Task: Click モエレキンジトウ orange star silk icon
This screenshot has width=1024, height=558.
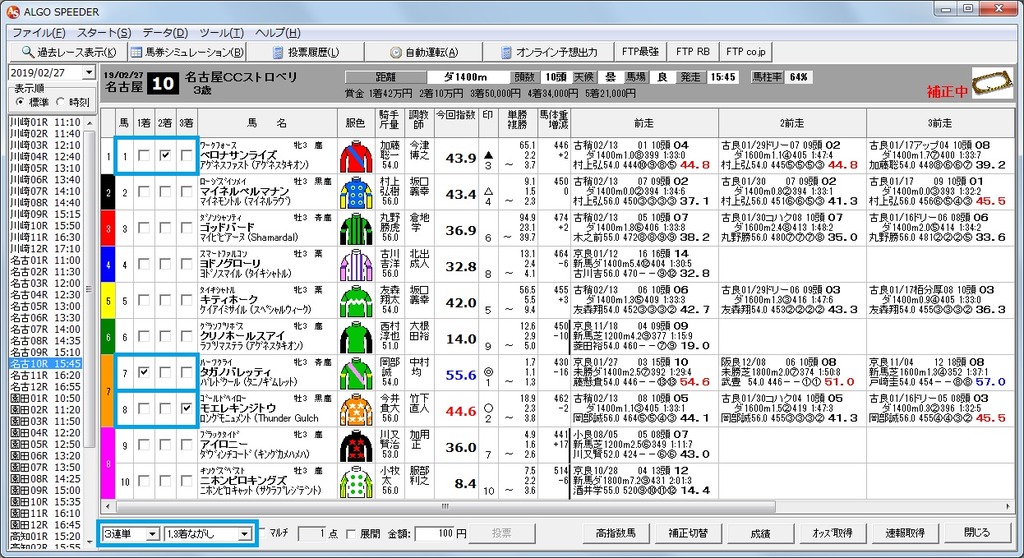Action: point(356,409)
